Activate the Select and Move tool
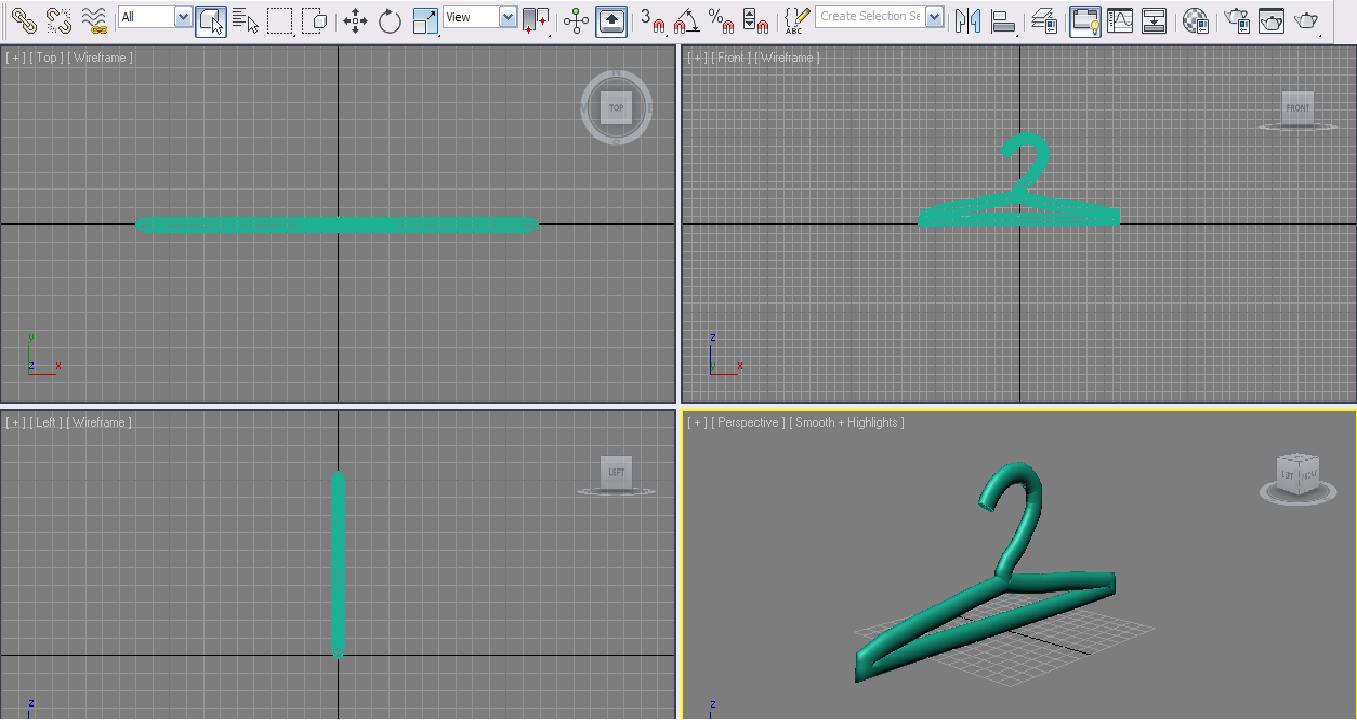This screenshot has width=1357, height=720. click(x=354, y=20)
